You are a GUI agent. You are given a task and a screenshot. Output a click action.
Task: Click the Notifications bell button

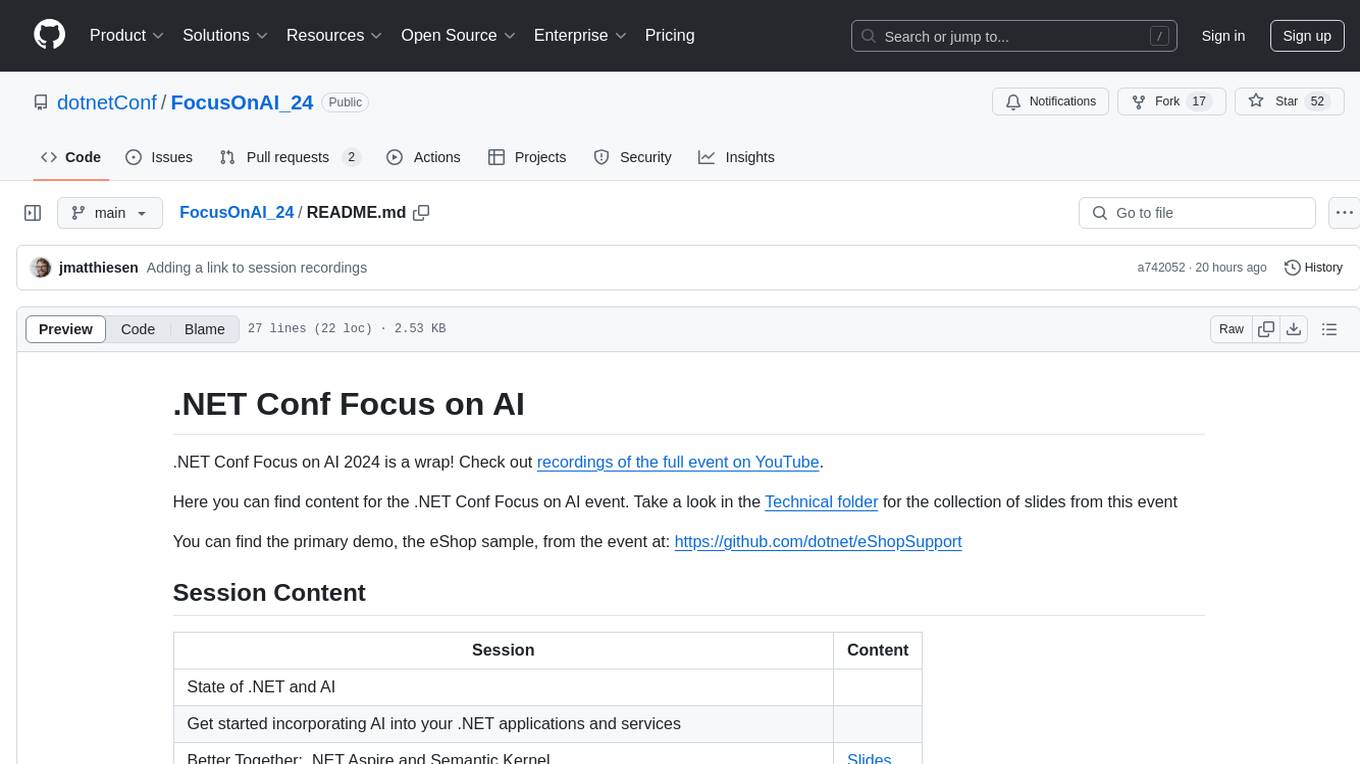(1051, 102)
